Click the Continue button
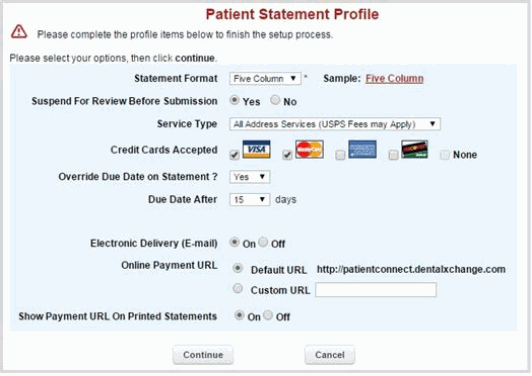 203,355
